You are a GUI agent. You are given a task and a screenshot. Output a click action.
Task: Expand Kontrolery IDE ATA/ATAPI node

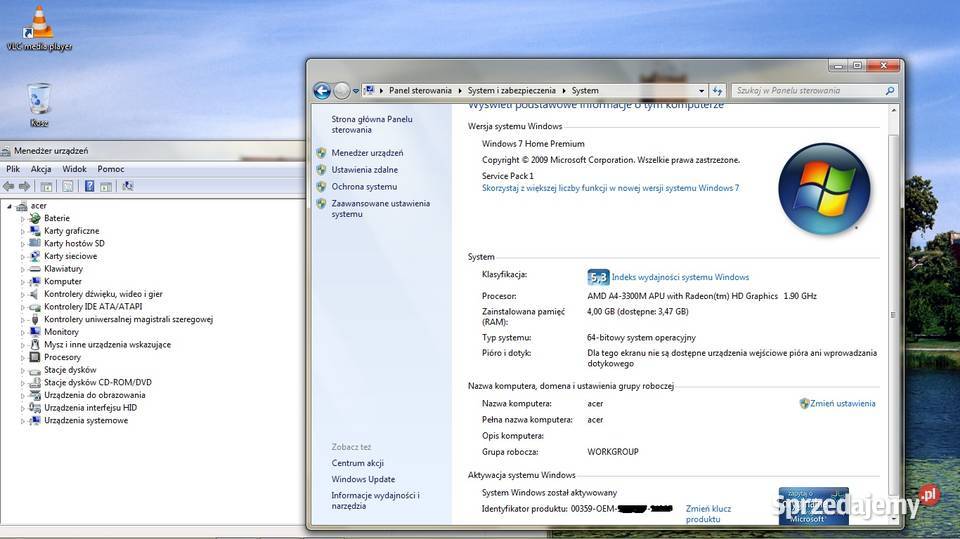pyautogui.click(x=23, y=307)
